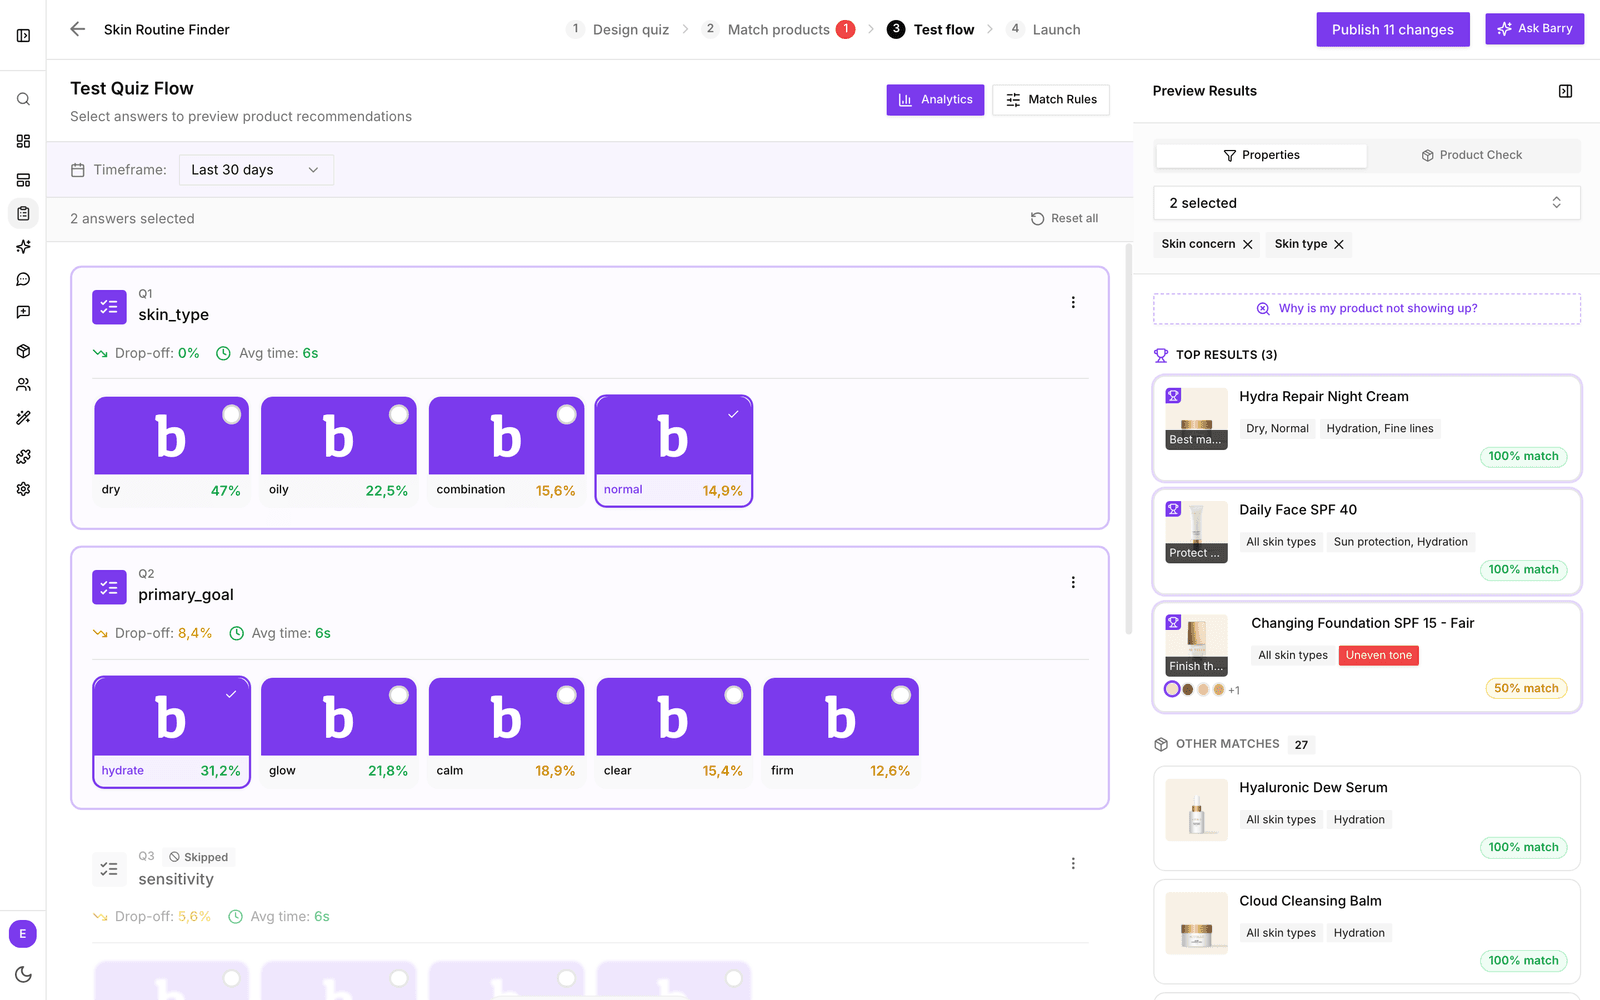Toggle dark mode moon icon
The height and width of the screenshot is (1000, 1600).
(x=23, y=974)
